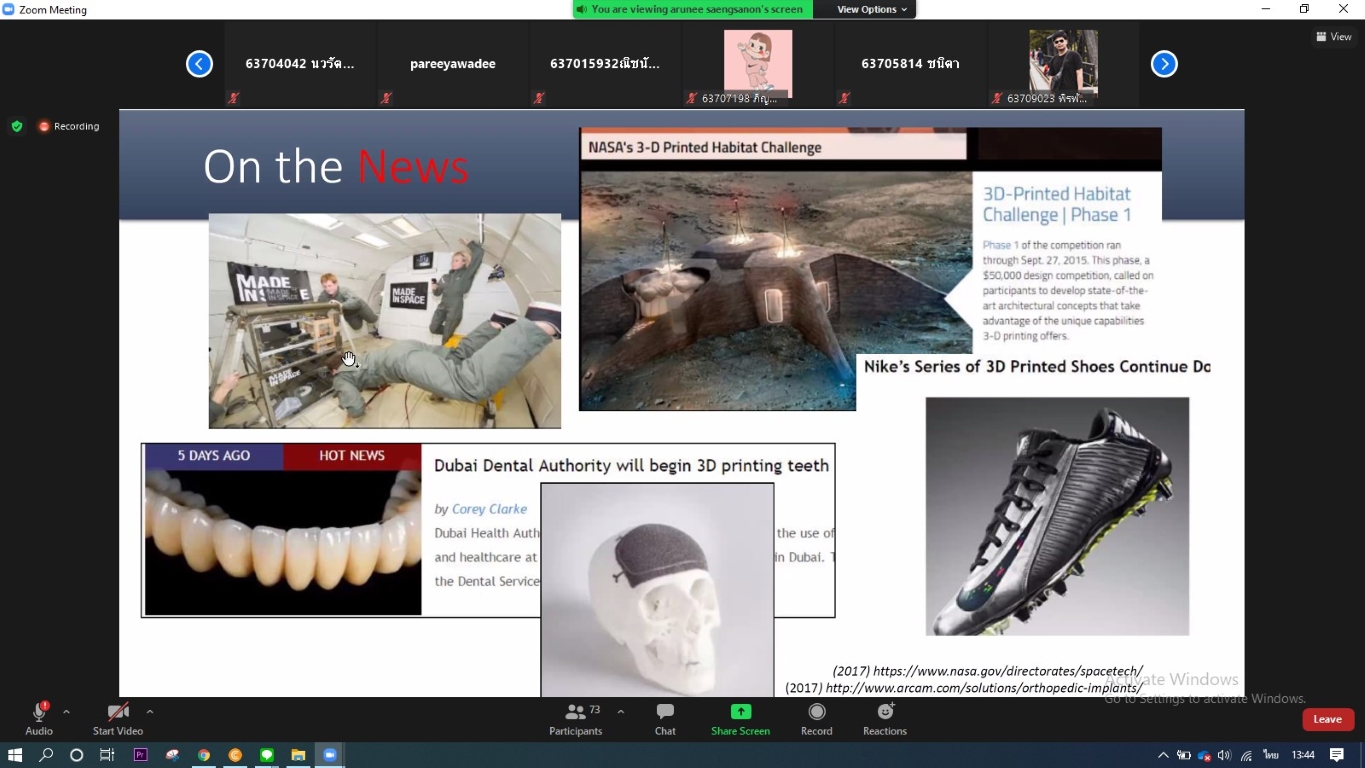Screen dimensions: 1365x768
Task: Open Windows Start menu
Action: (x=15, y=755)
